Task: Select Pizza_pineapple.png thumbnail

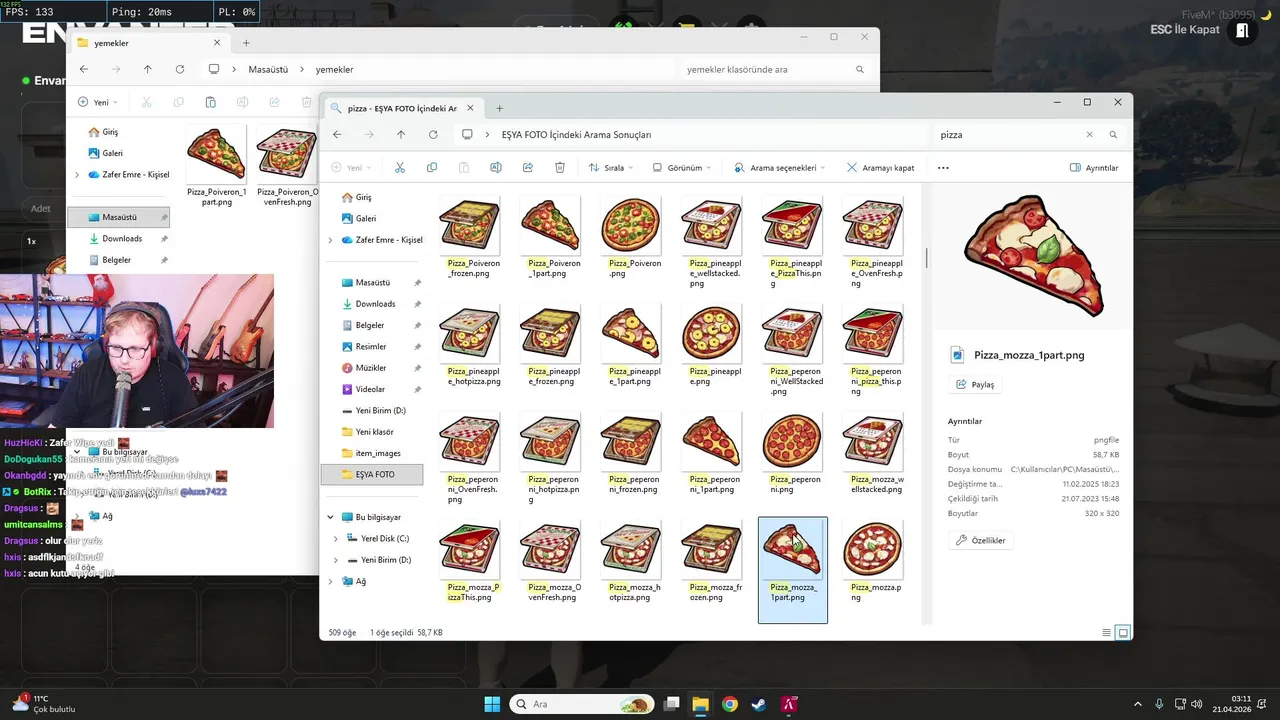Action: click(712, 346)
